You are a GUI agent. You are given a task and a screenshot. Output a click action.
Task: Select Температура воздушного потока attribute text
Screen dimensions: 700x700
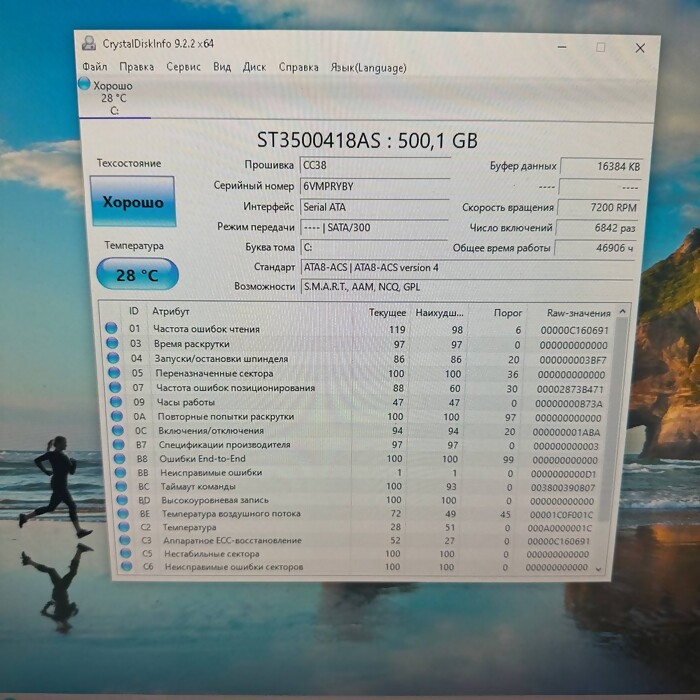click(231, 514)
